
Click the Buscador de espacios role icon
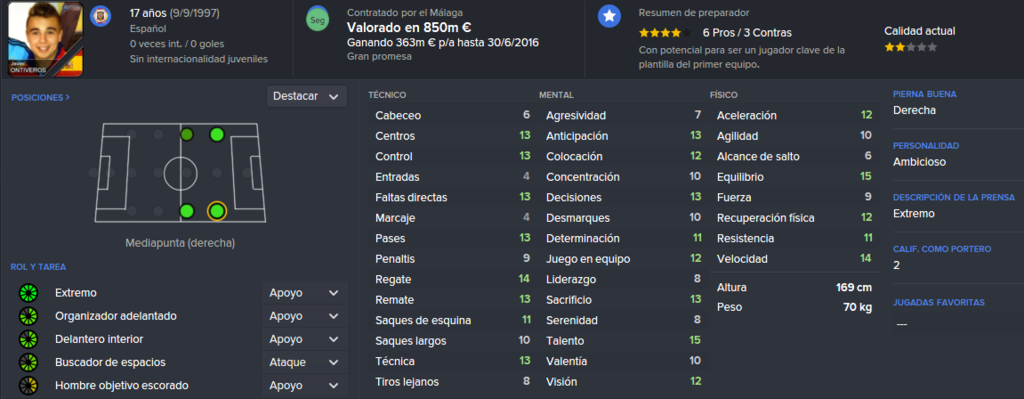click(29, 362)
